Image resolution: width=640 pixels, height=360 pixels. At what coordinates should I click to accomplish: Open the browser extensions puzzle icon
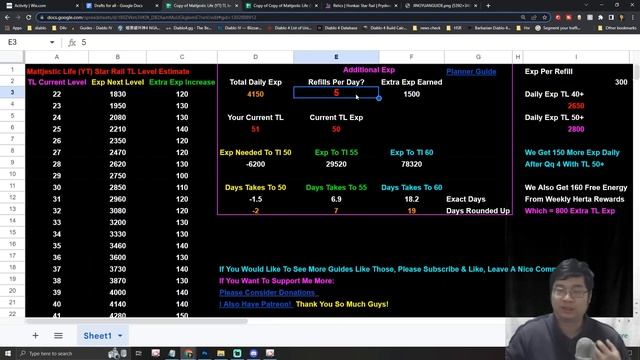tap(600, 18)
